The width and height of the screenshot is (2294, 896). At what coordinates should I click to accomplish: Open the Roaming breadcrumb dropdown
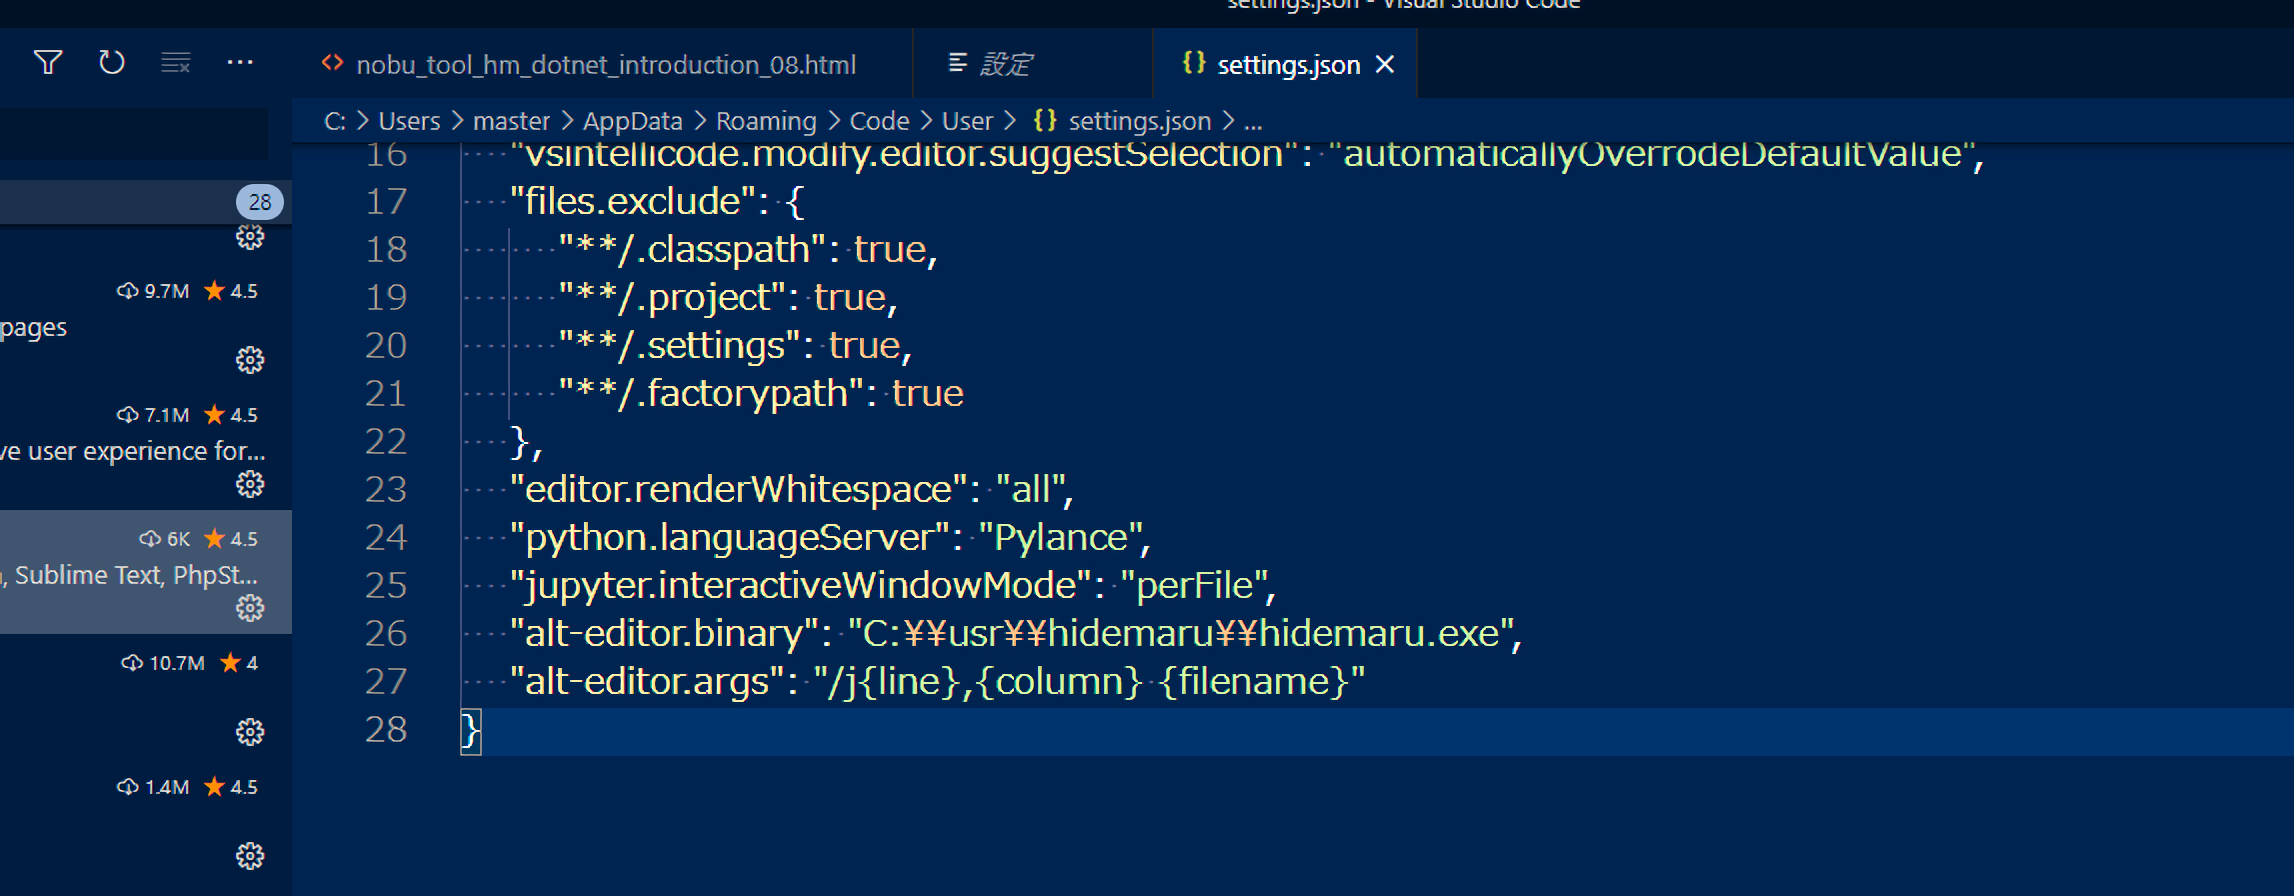pos(766,121)
